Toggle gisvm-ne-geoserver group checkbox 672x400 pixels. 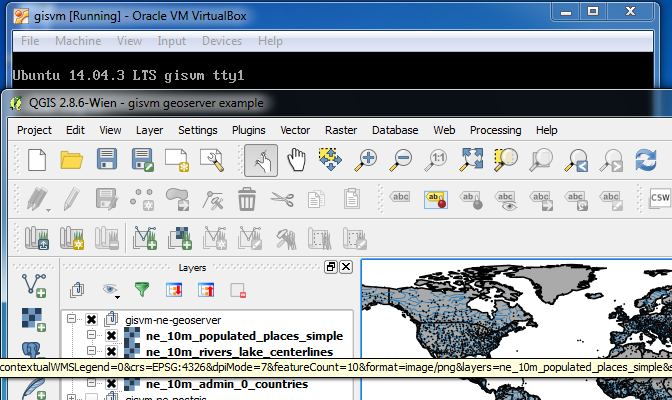pos(91,320)
